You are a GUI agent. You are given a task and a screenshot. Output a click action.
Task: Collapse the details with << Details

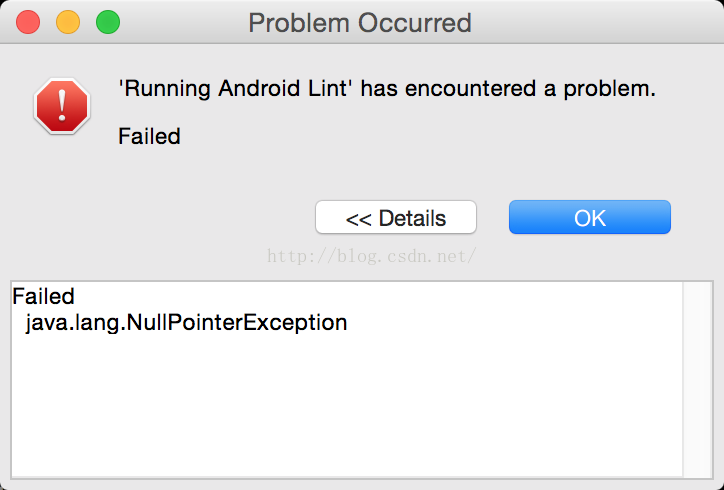[396, 217]
